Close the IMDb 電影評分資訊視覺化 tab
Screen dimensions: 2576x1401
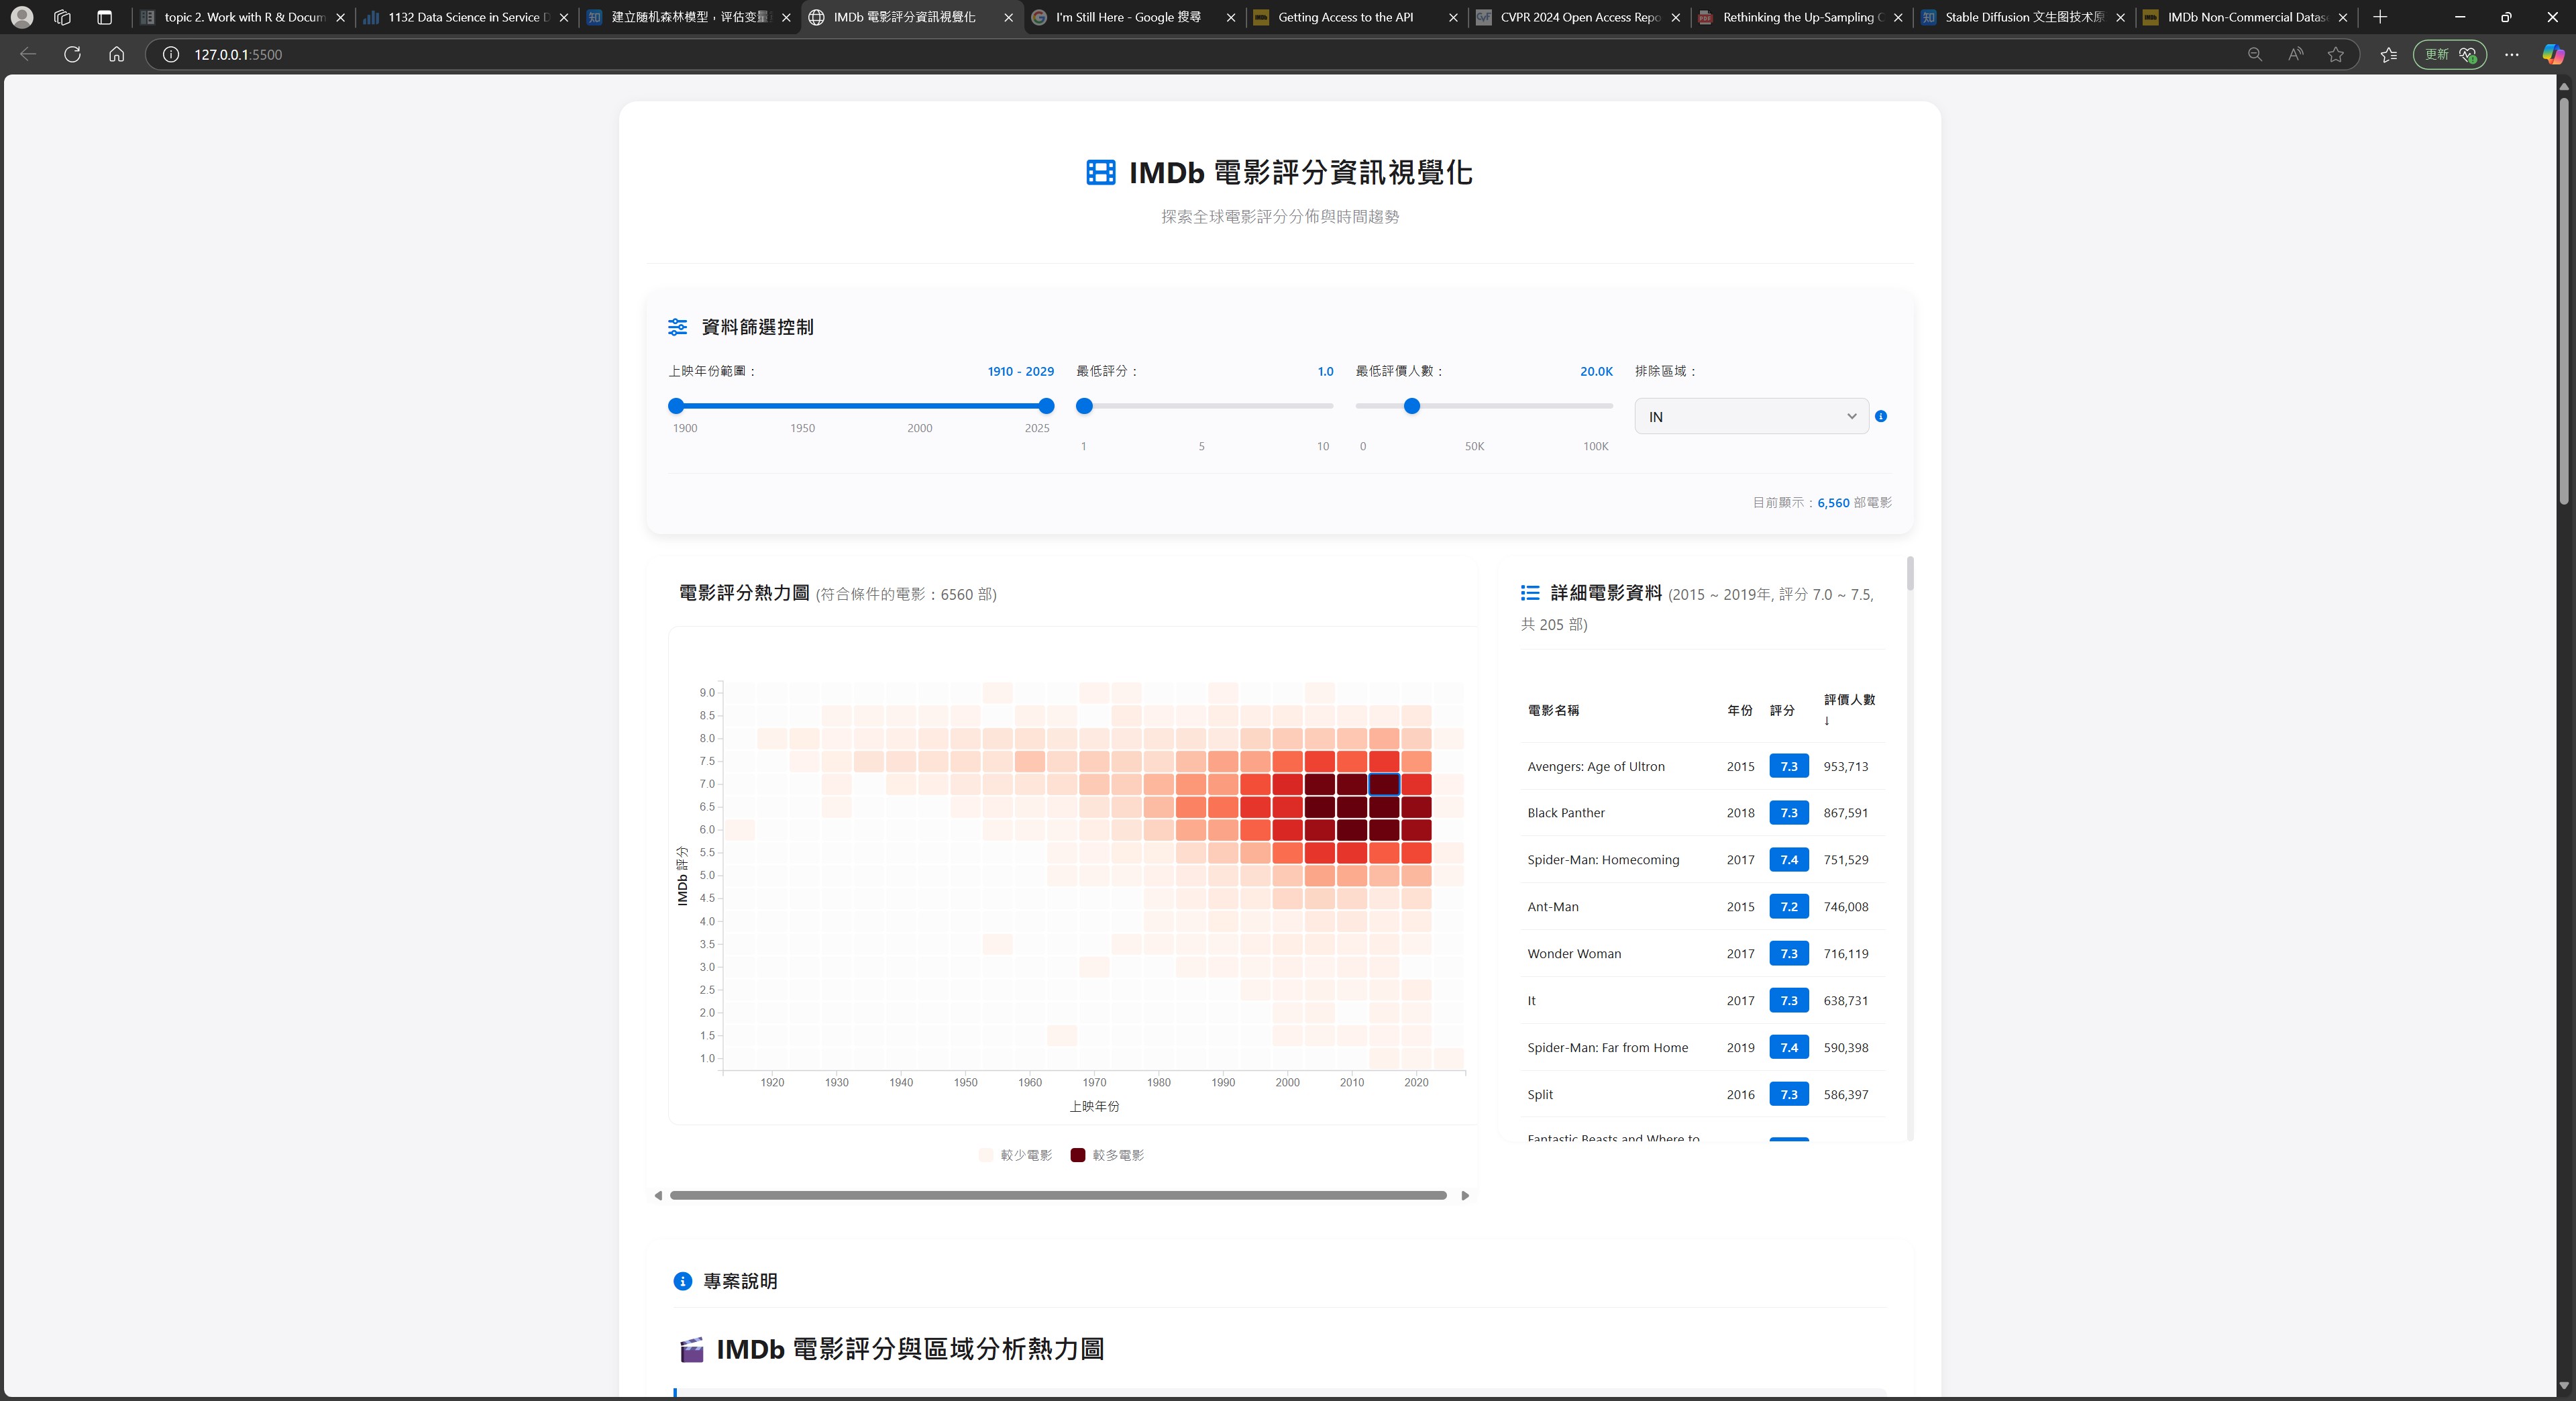click(1008, 17)
